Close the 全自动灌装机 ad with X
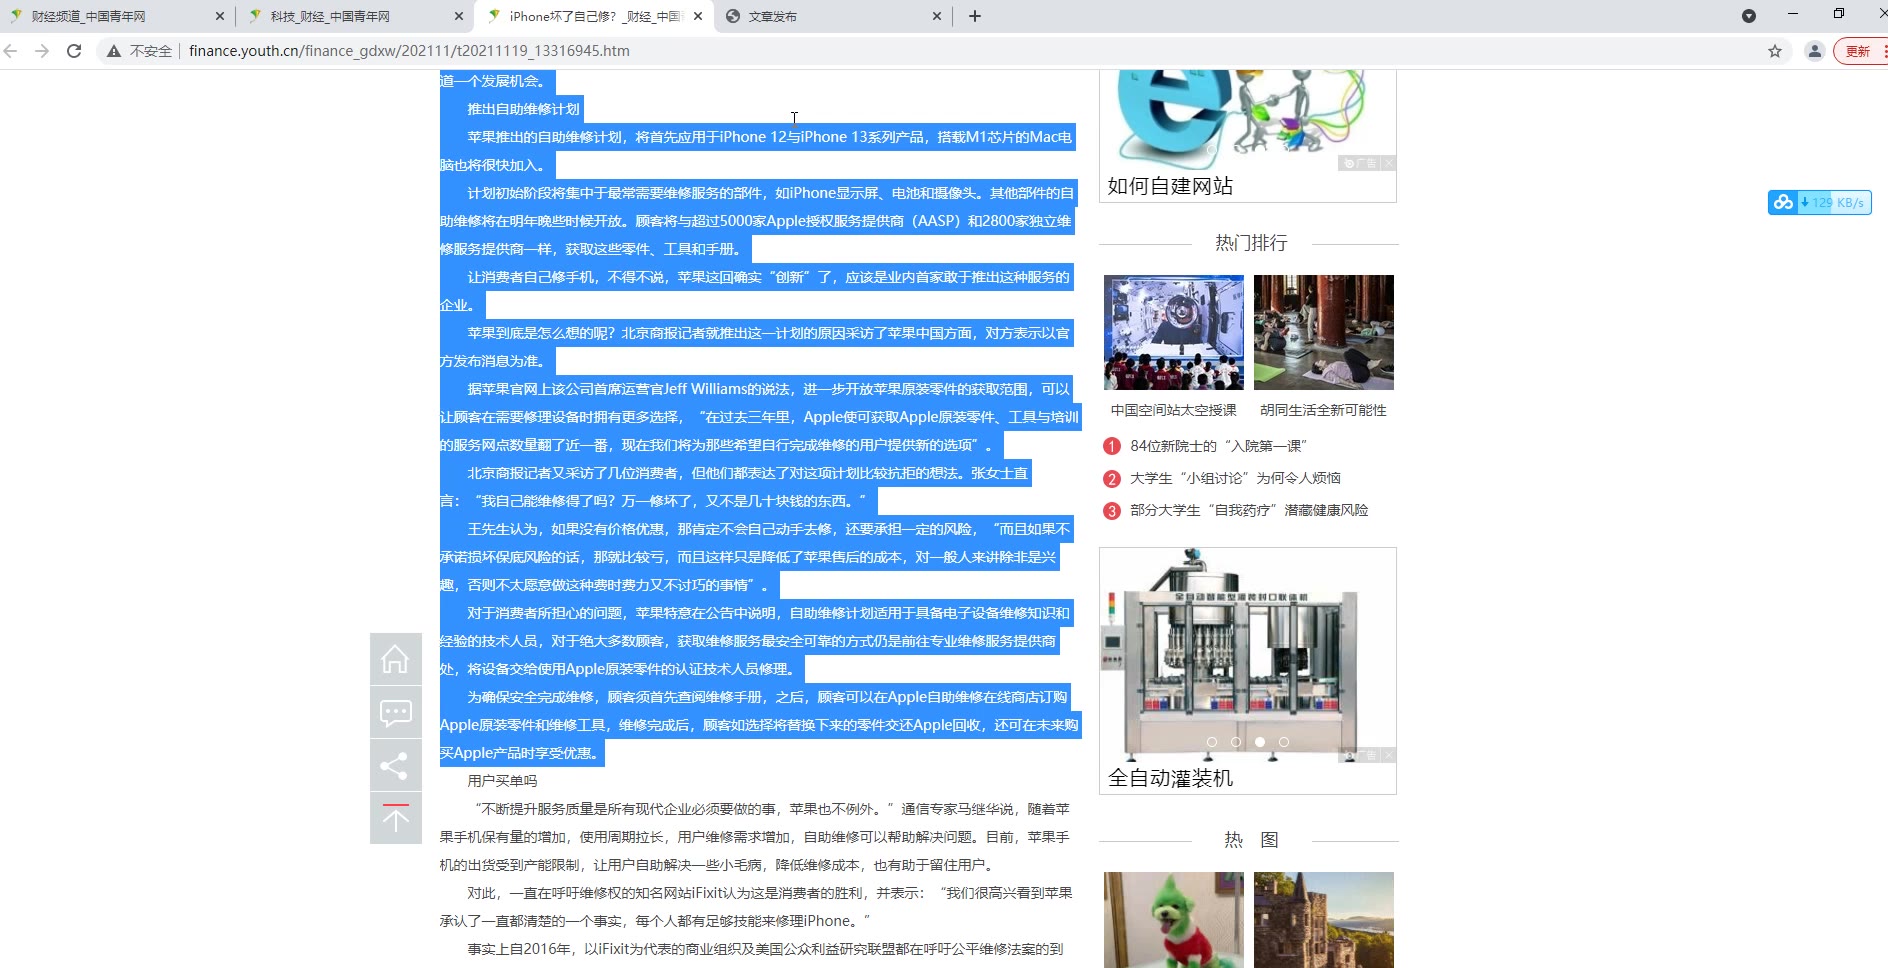 click(x=1388, y=755)
